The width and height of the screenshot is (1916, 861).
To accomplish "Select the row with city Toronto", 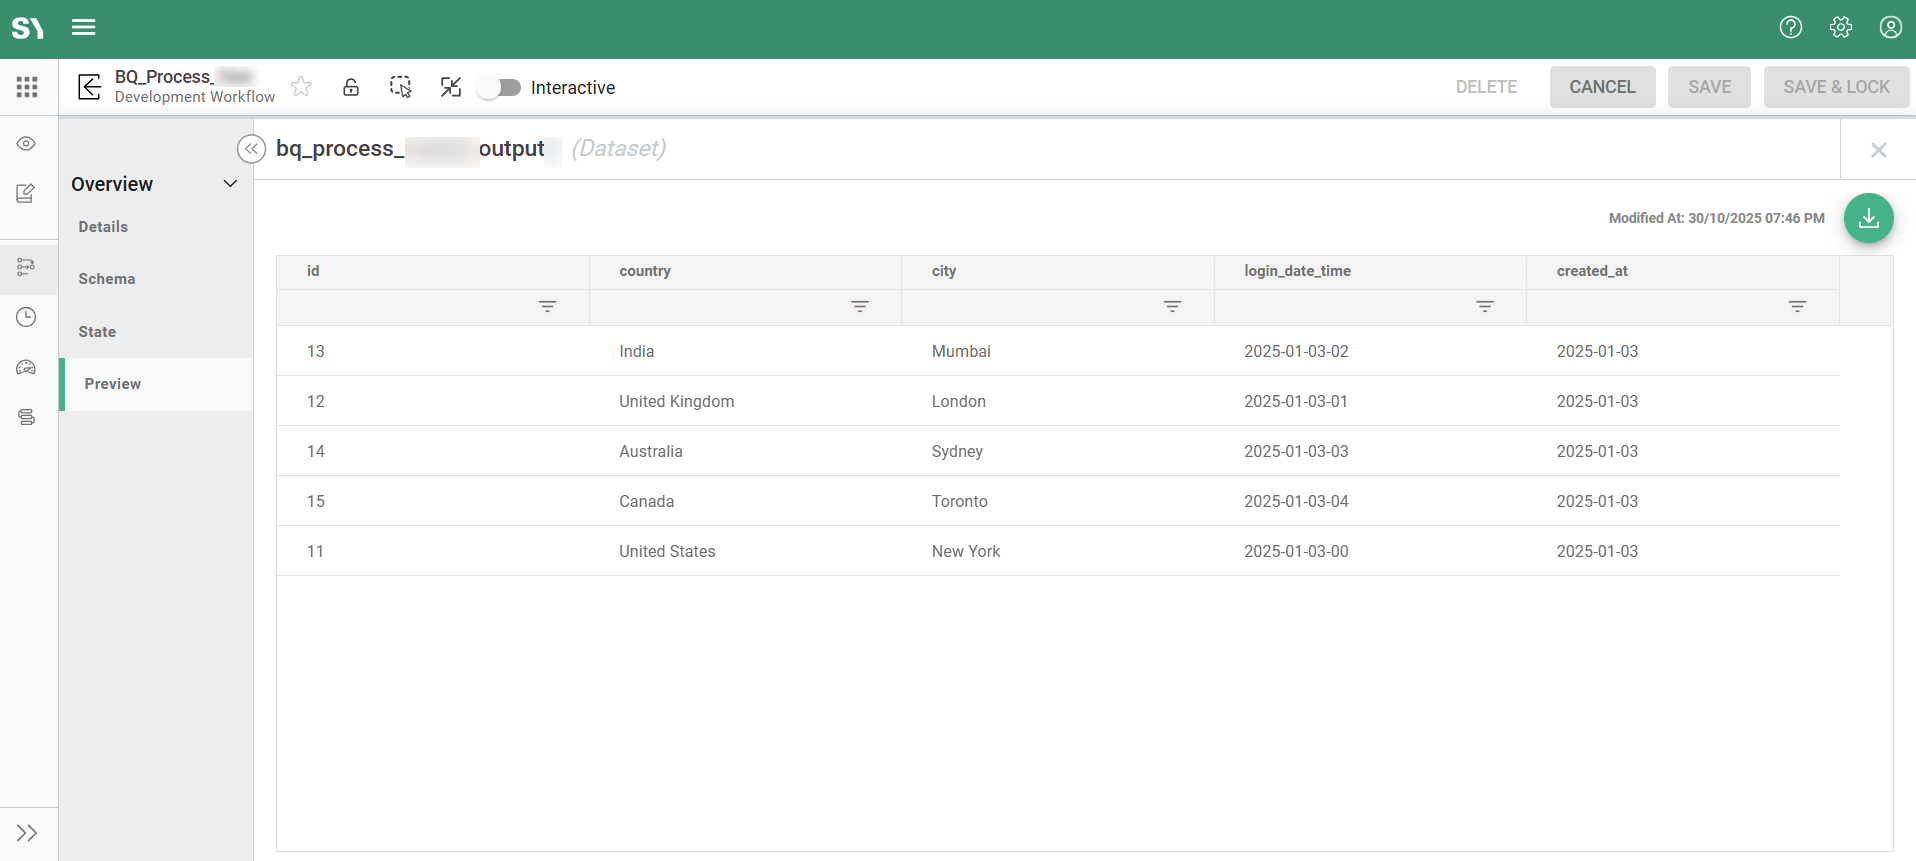I will point(959,501).
